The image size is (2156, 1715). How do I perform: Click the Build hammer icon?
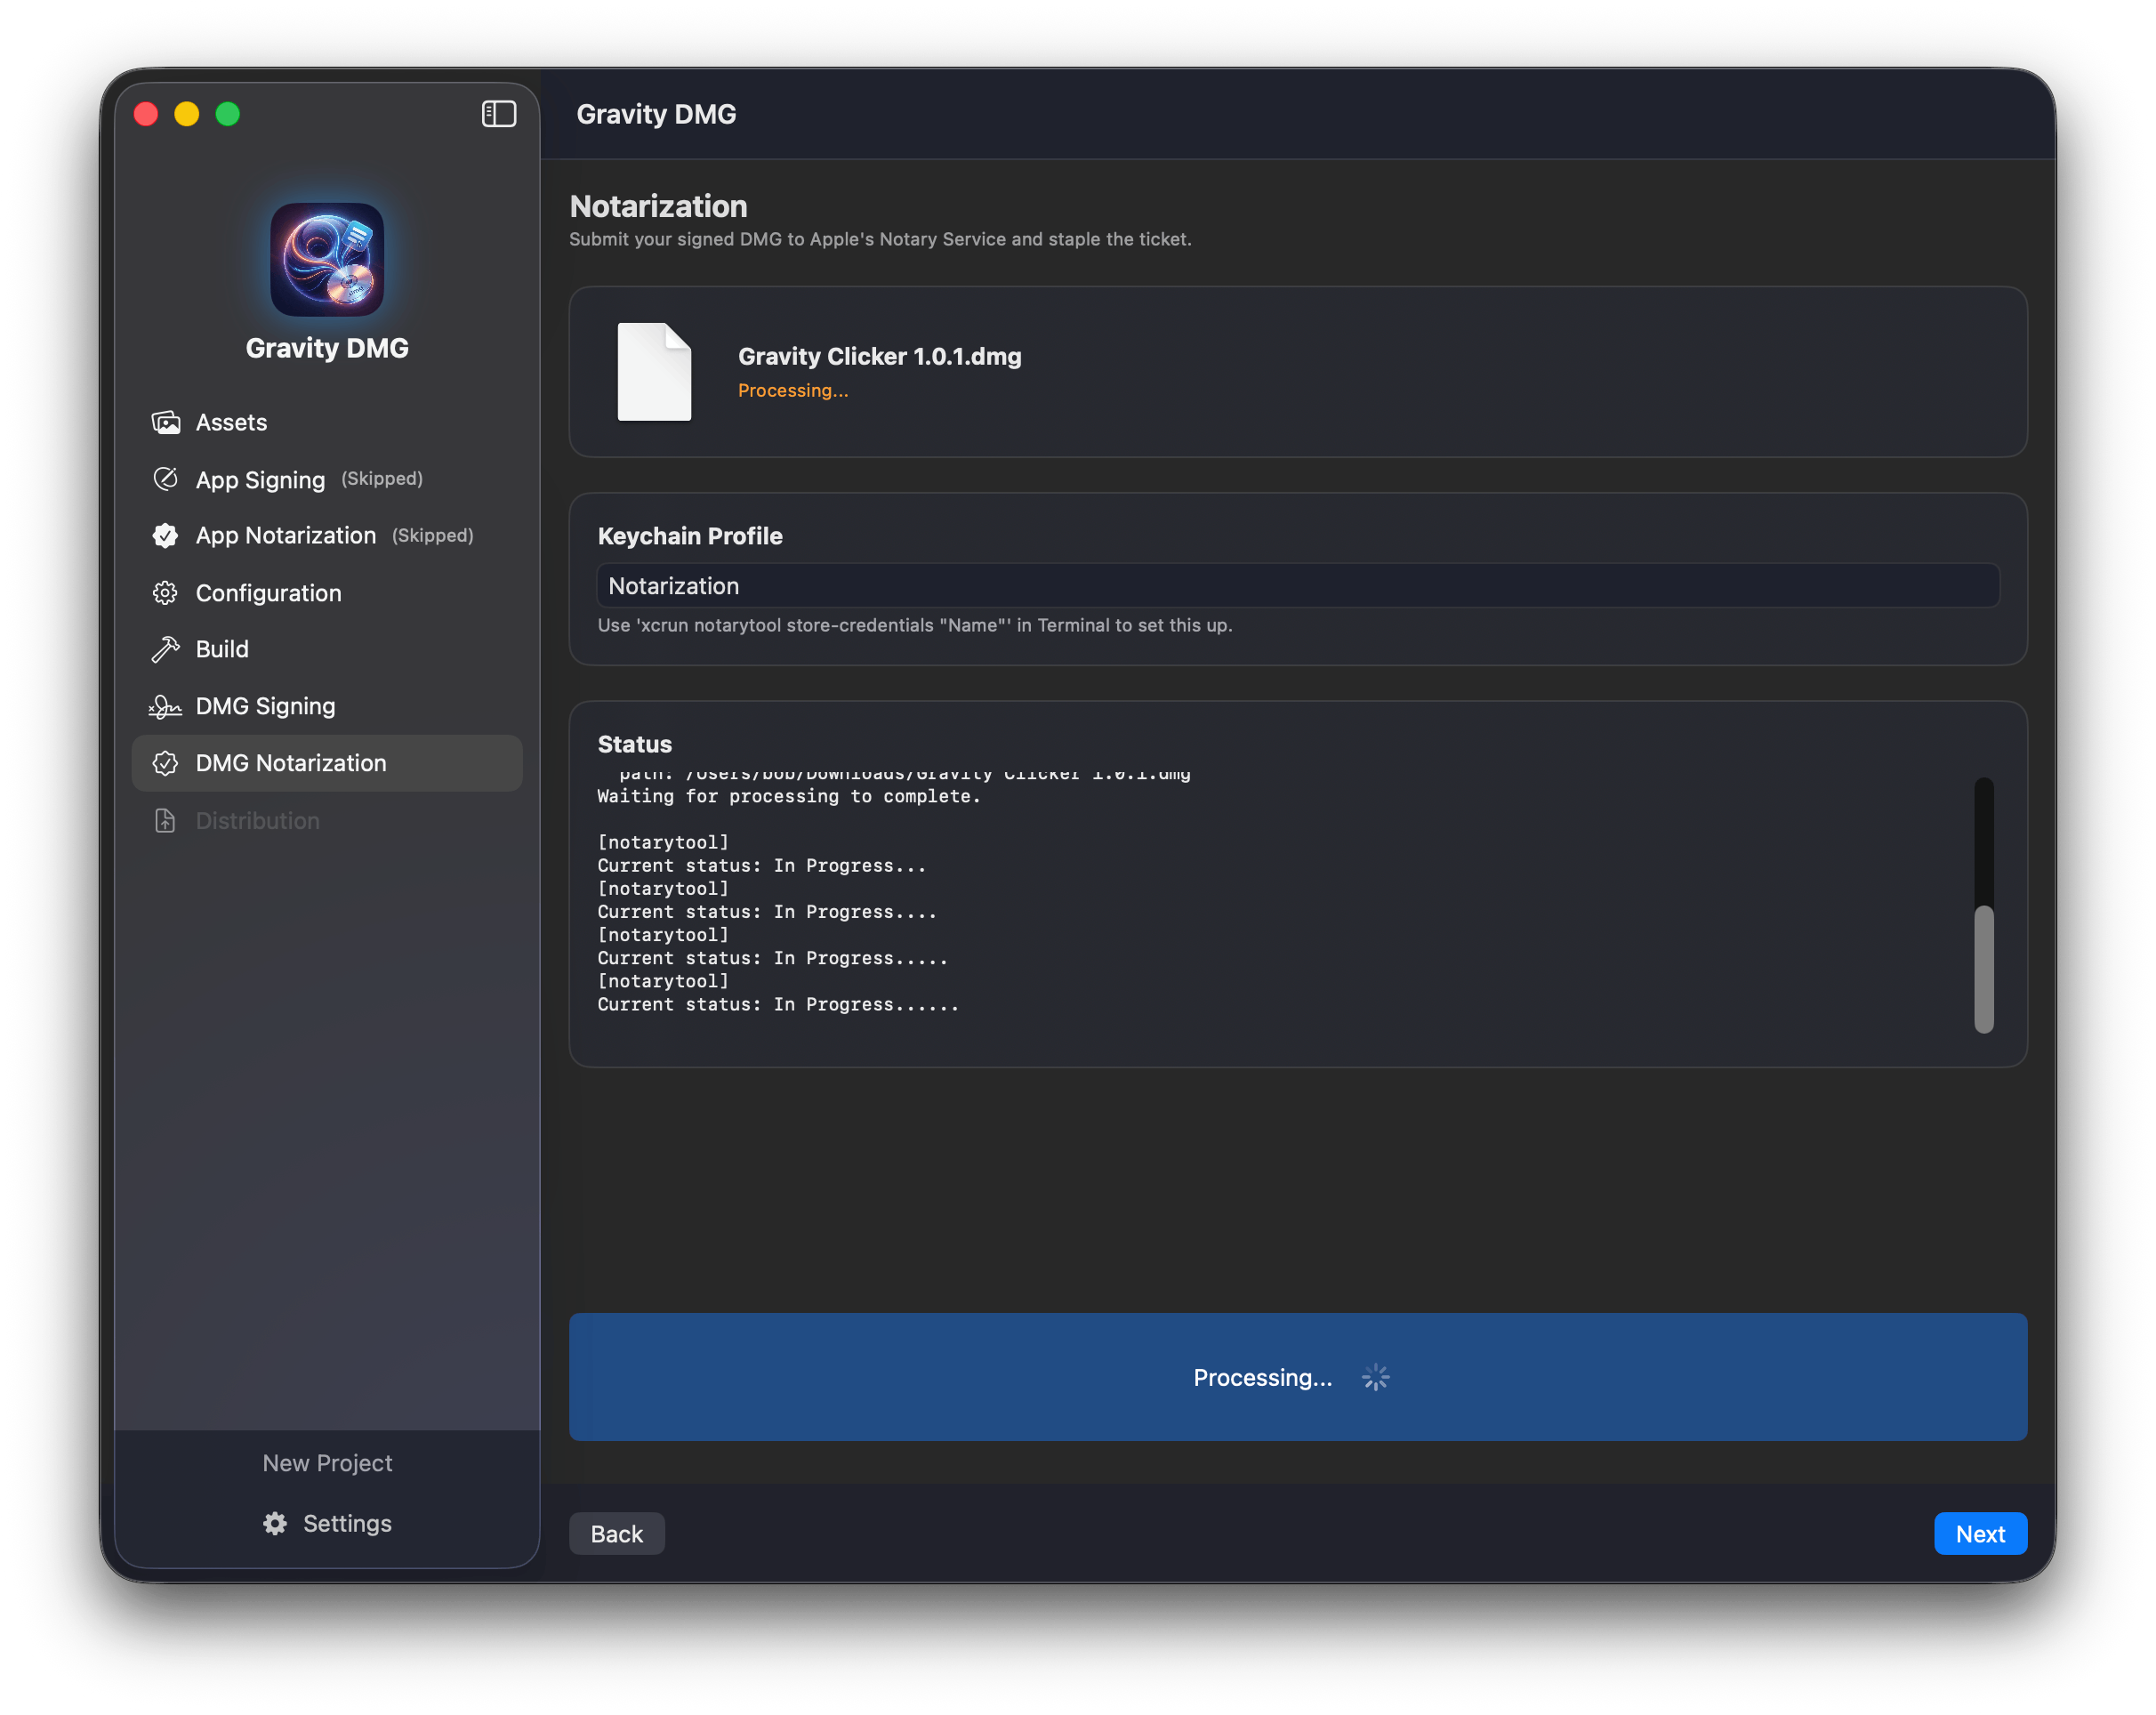point(165,649)
